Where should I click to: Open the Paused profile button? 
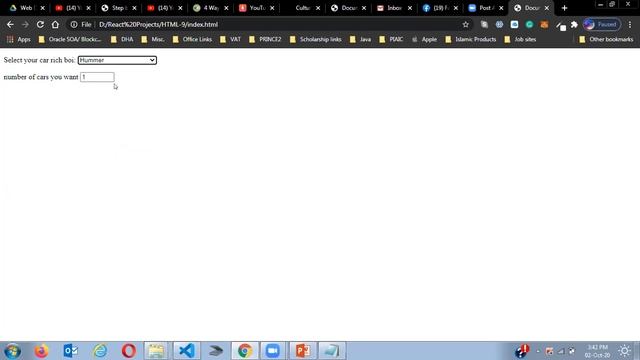(602, 24)
